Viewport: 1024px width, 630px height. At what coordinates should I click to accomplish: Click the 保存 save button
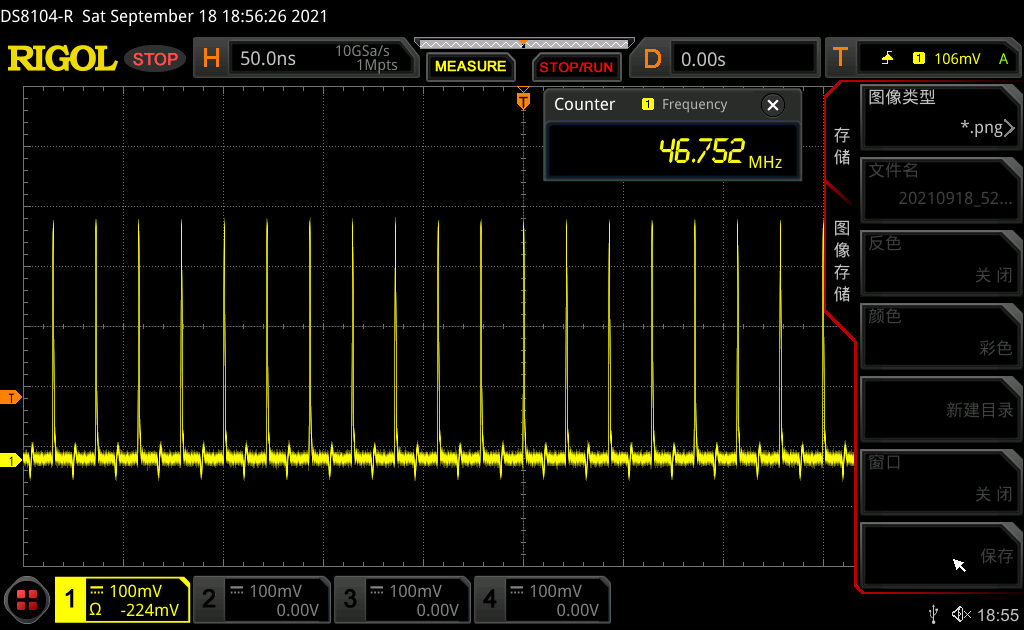[940, 556]
